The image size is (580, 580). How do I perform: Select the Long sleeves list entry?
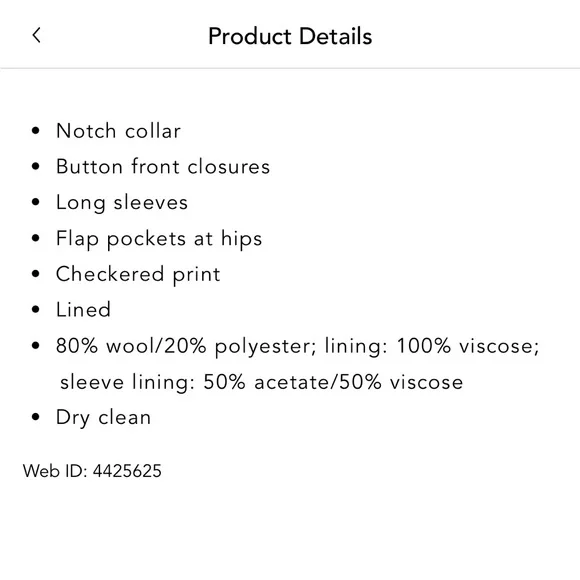click(122, 203)
